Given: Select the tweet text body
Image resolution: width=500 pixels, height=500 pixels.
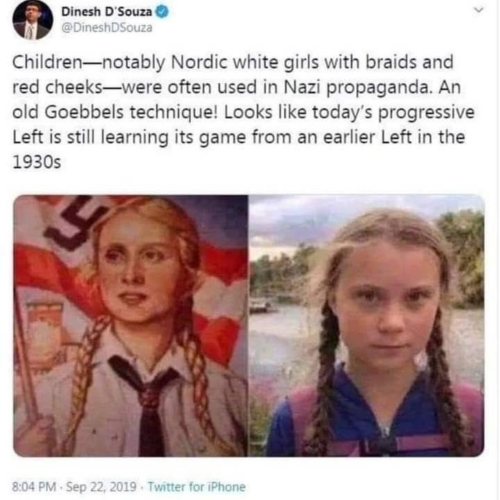Looking at the screenshot, I should tap(243, 112).
